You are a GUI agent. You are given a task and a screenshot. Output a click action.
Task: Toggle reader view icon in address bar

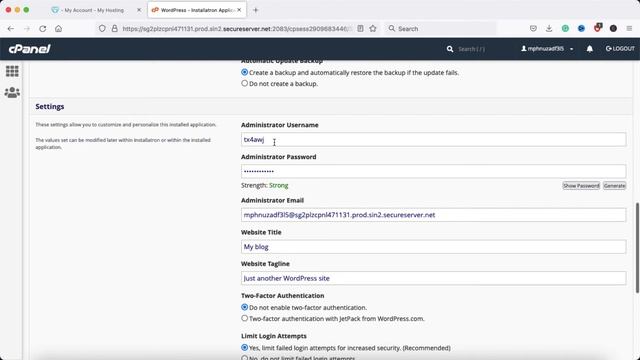[x=360, y=29]
